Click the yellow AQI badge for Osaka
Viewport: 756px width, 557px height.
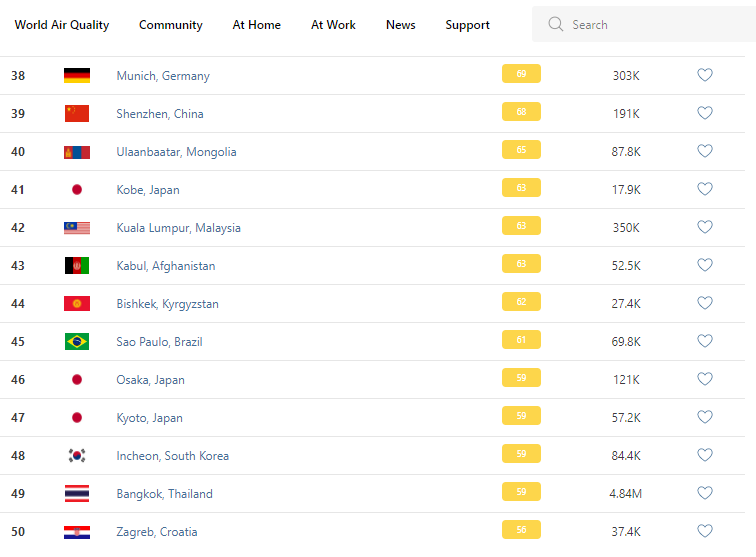click(521, 379)
